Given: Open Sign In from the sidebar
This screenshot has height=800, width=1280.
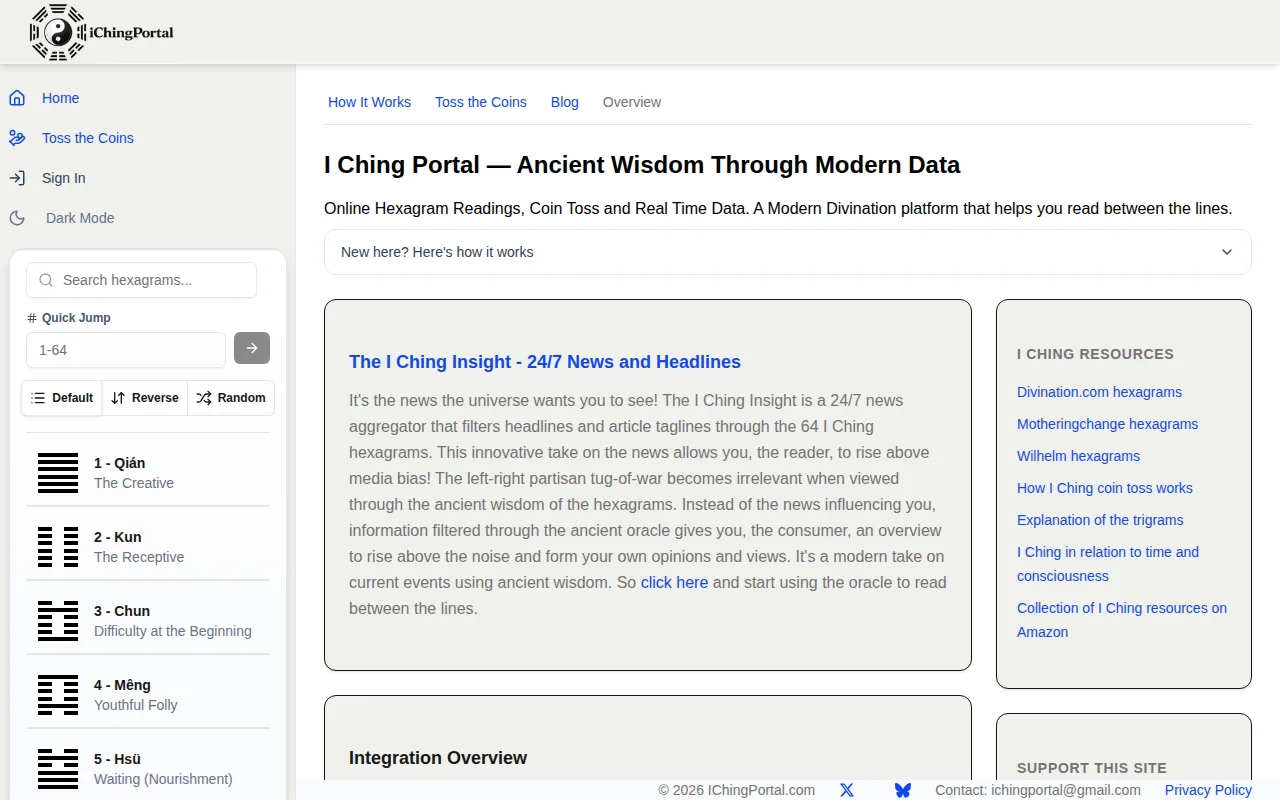Looking at the screenshot, I should (x=64, y=178).
